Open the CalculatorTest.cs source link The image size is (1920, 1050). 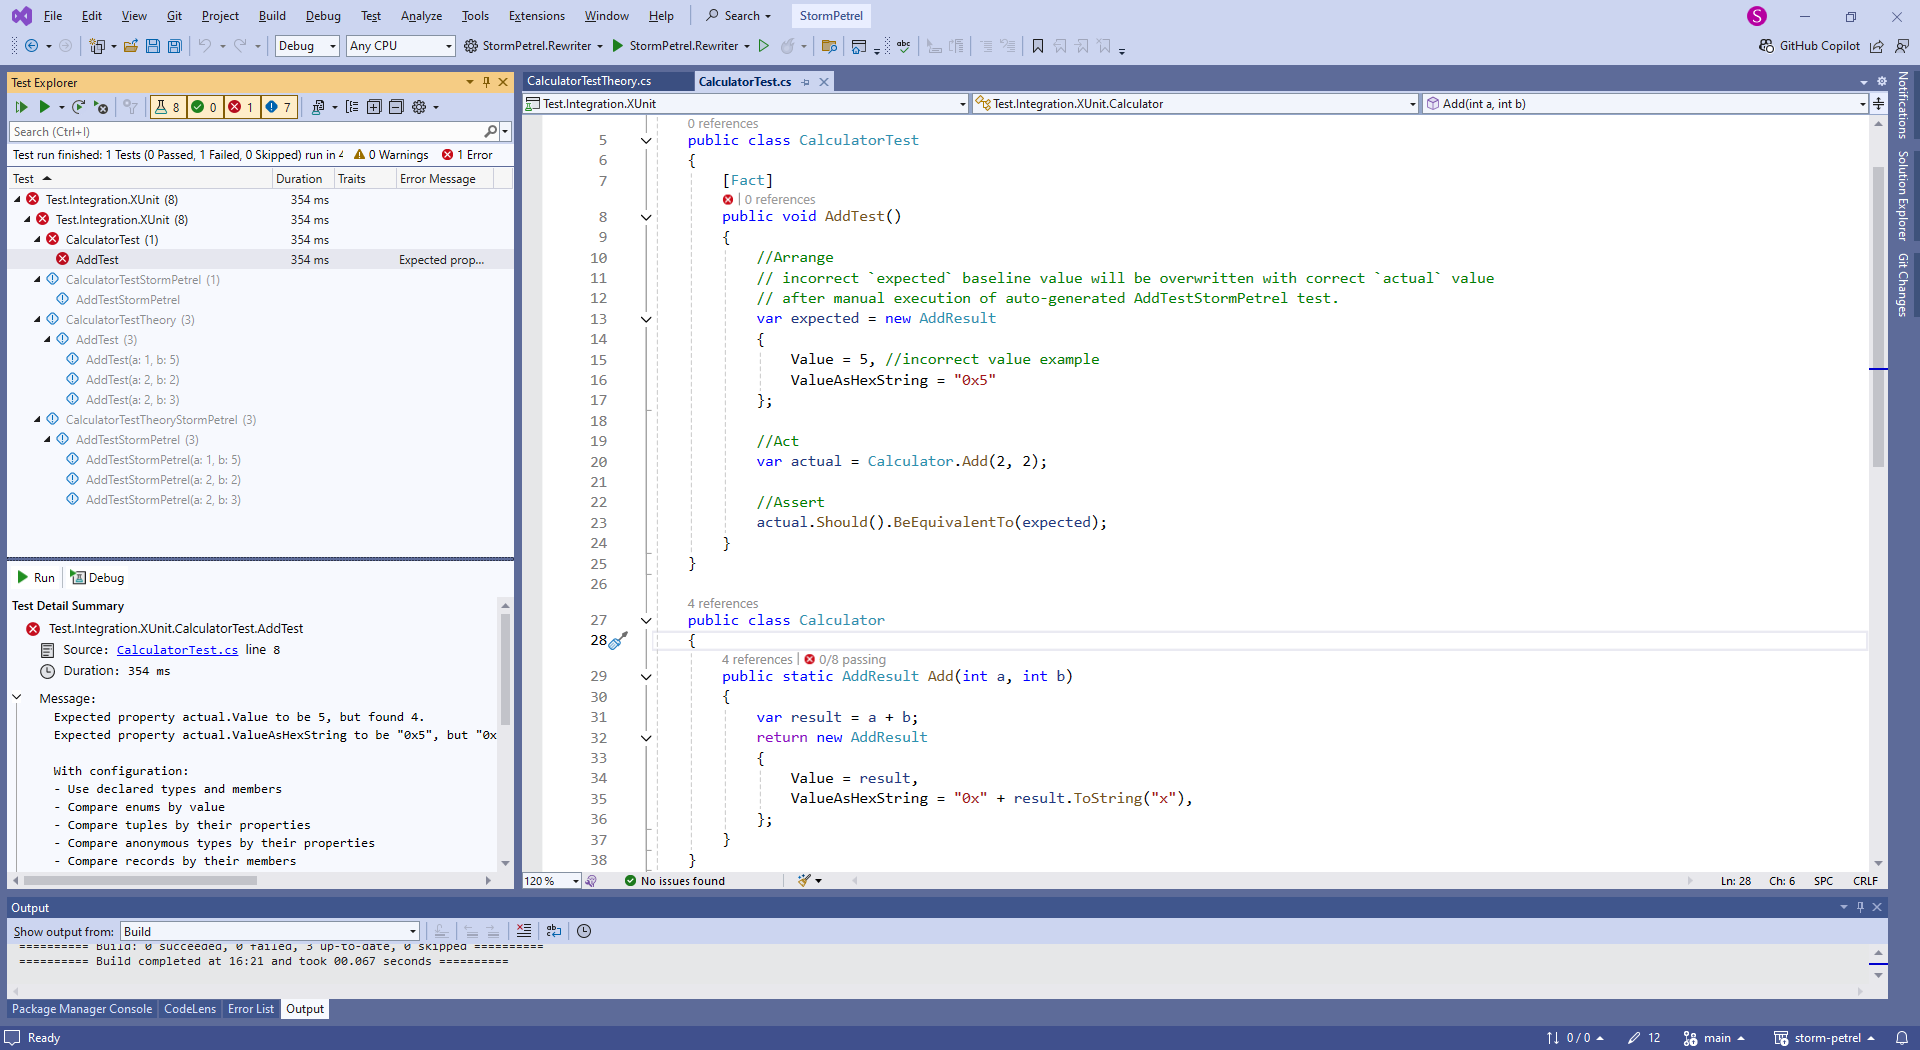[177, 650]
